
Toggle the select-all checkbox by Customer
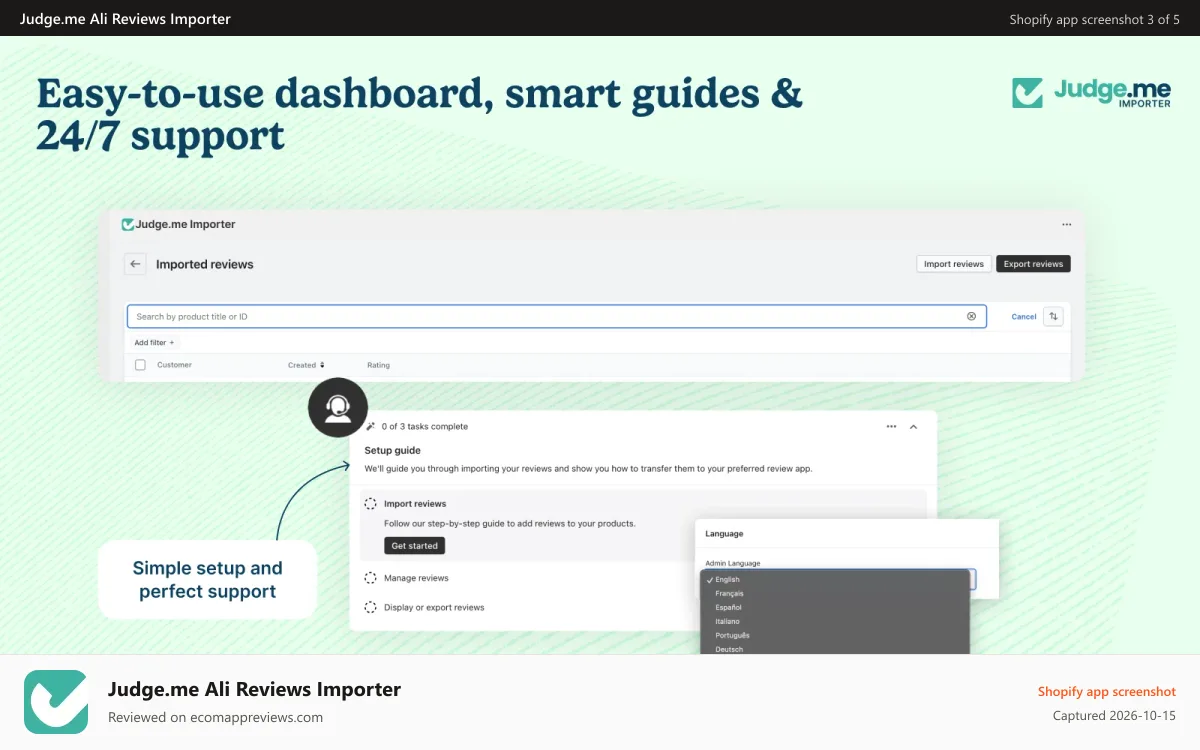click(140, 365)
